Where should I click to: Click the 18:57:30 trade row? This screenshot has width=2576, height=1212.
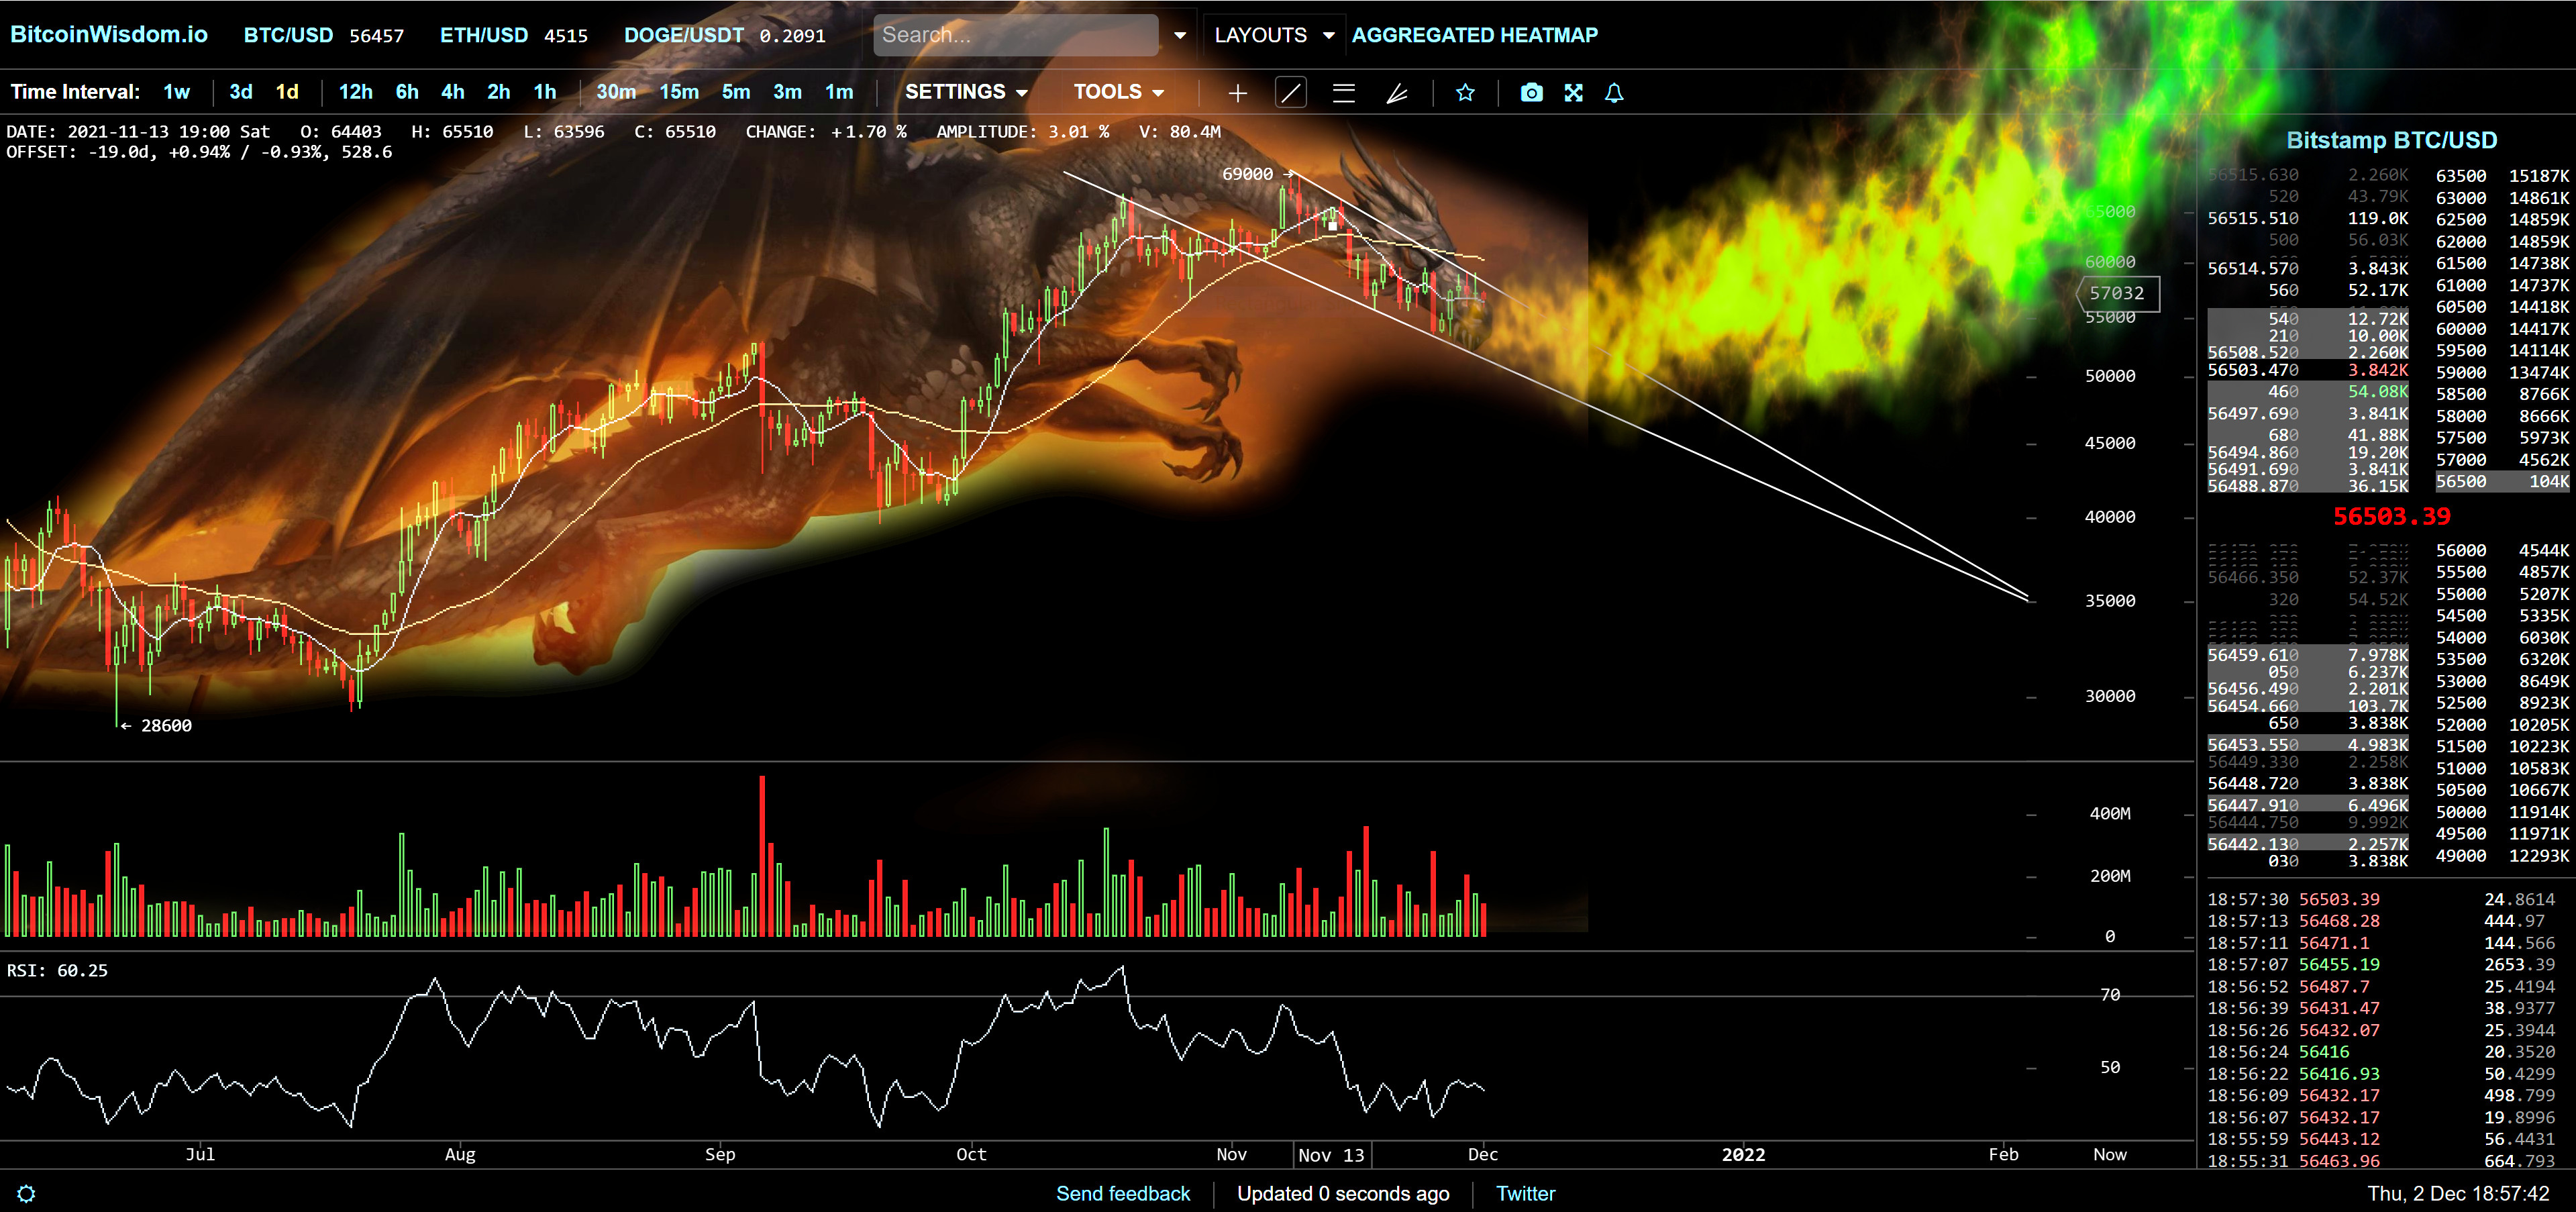click(x=2381, y=900)
